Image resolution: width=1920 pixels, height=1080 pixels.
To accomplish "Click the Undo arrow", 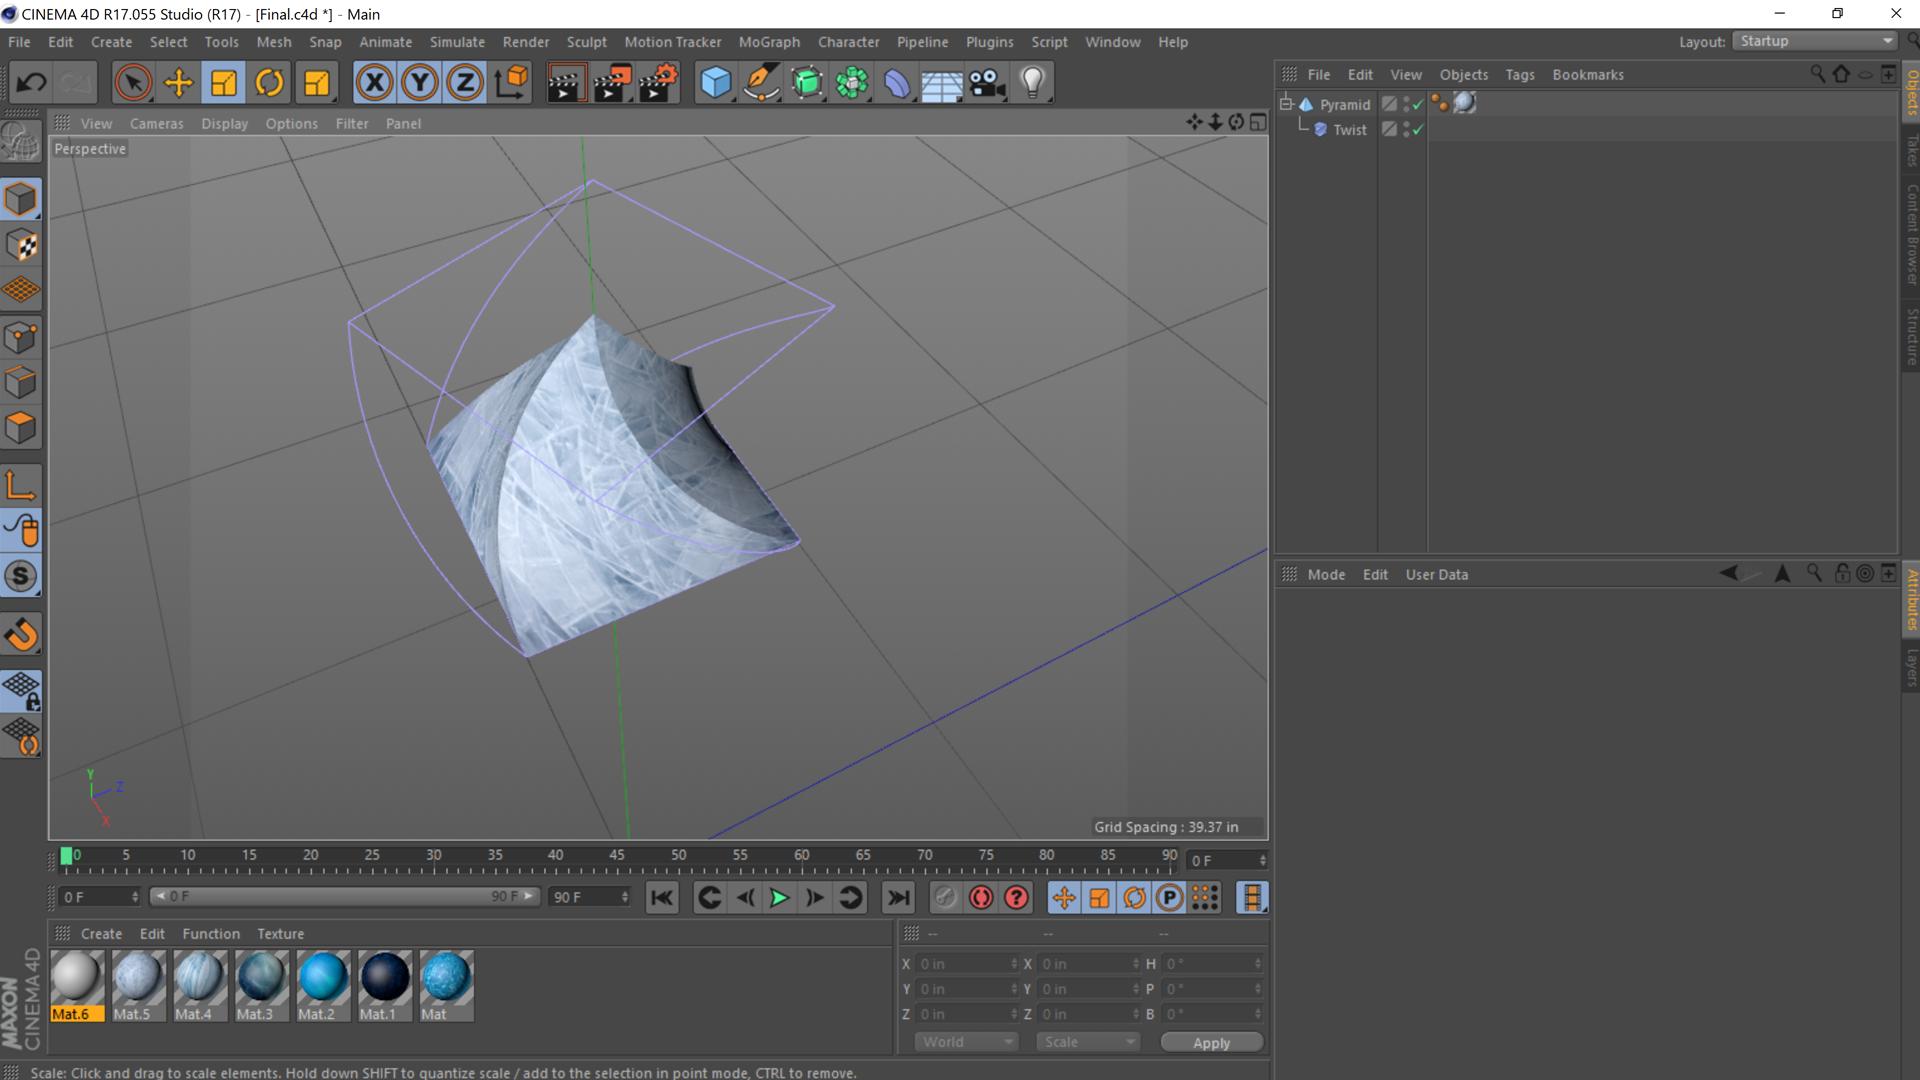I will pyautogui.click(x=31, y=83).
